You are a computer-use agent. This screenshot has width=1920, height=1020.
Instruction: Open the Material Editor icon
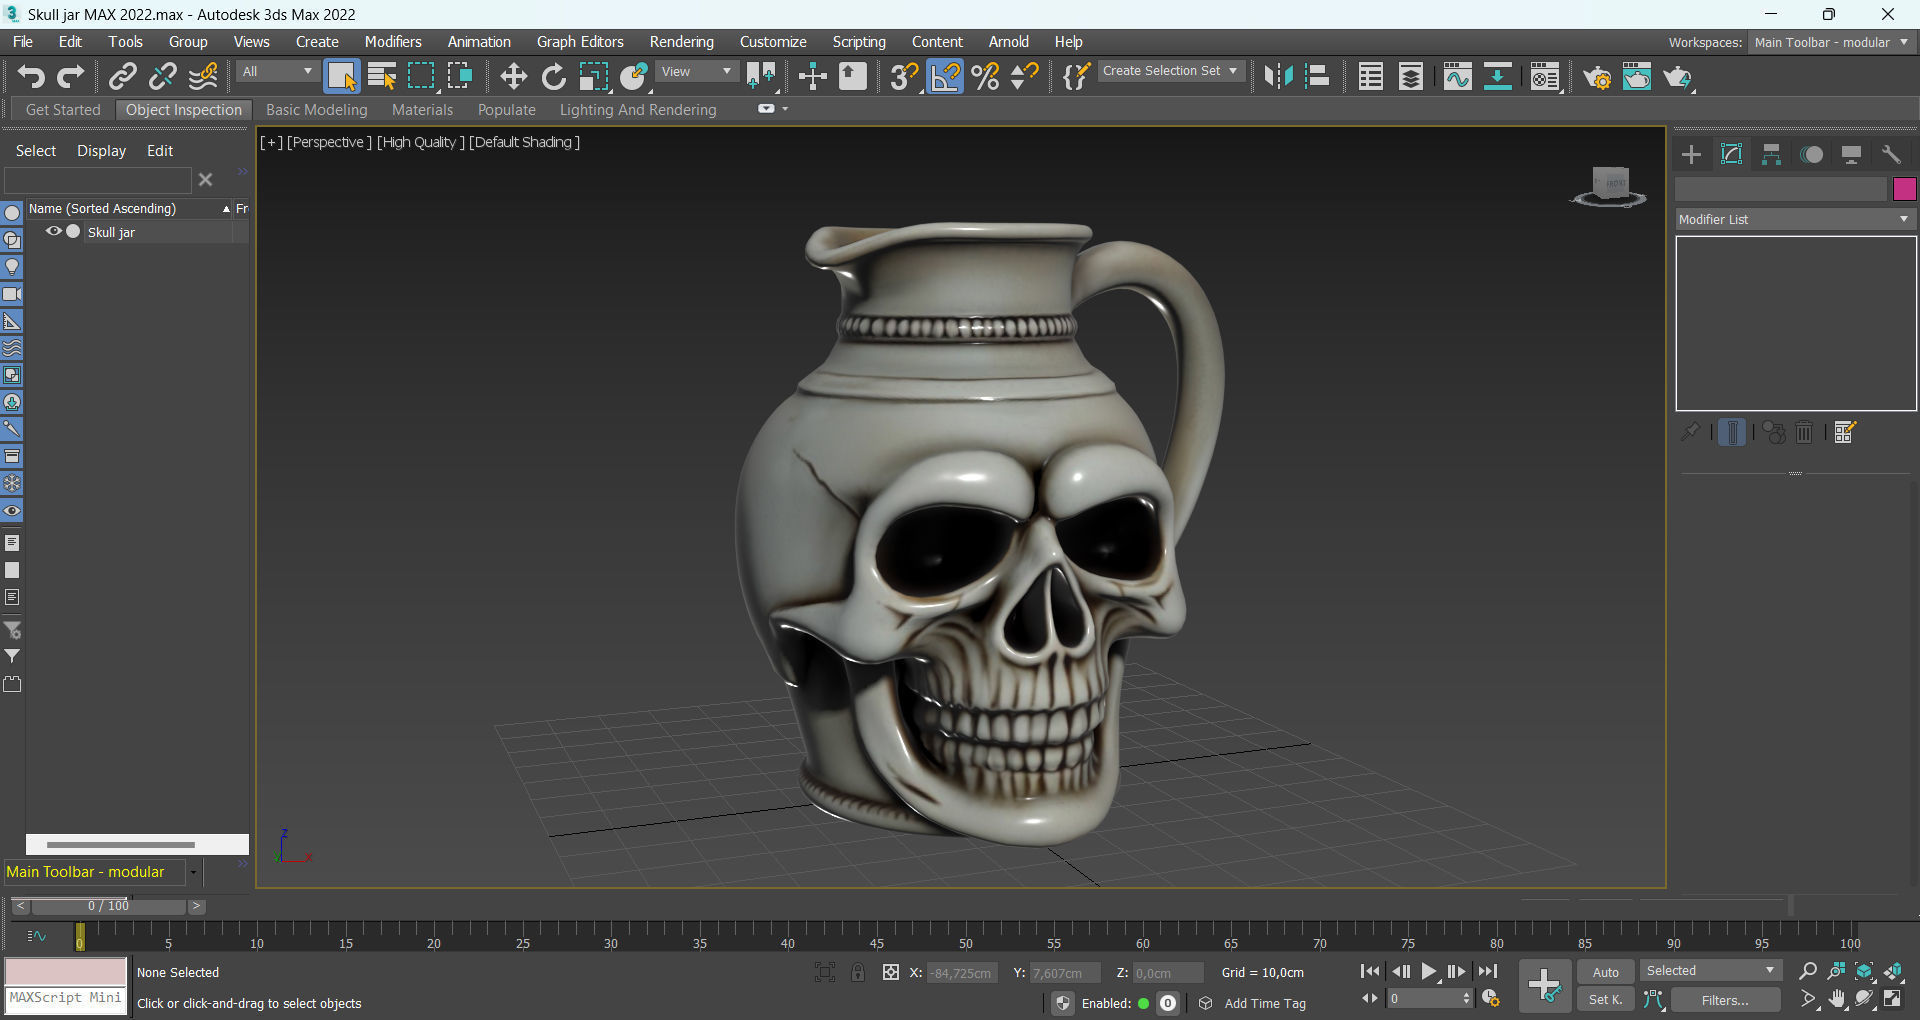click(1545, 77)
